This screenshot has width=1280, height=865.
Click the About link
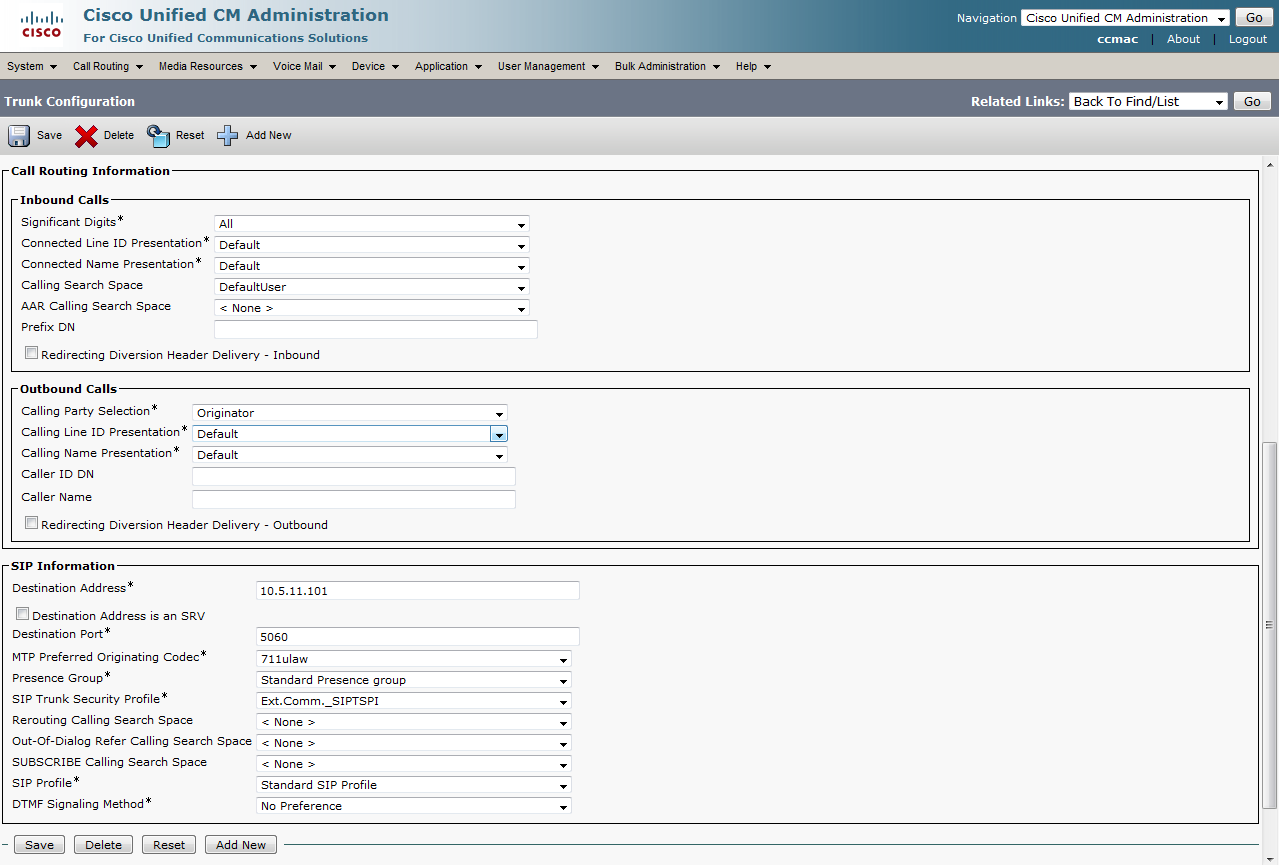click(x=1183, y=39)
